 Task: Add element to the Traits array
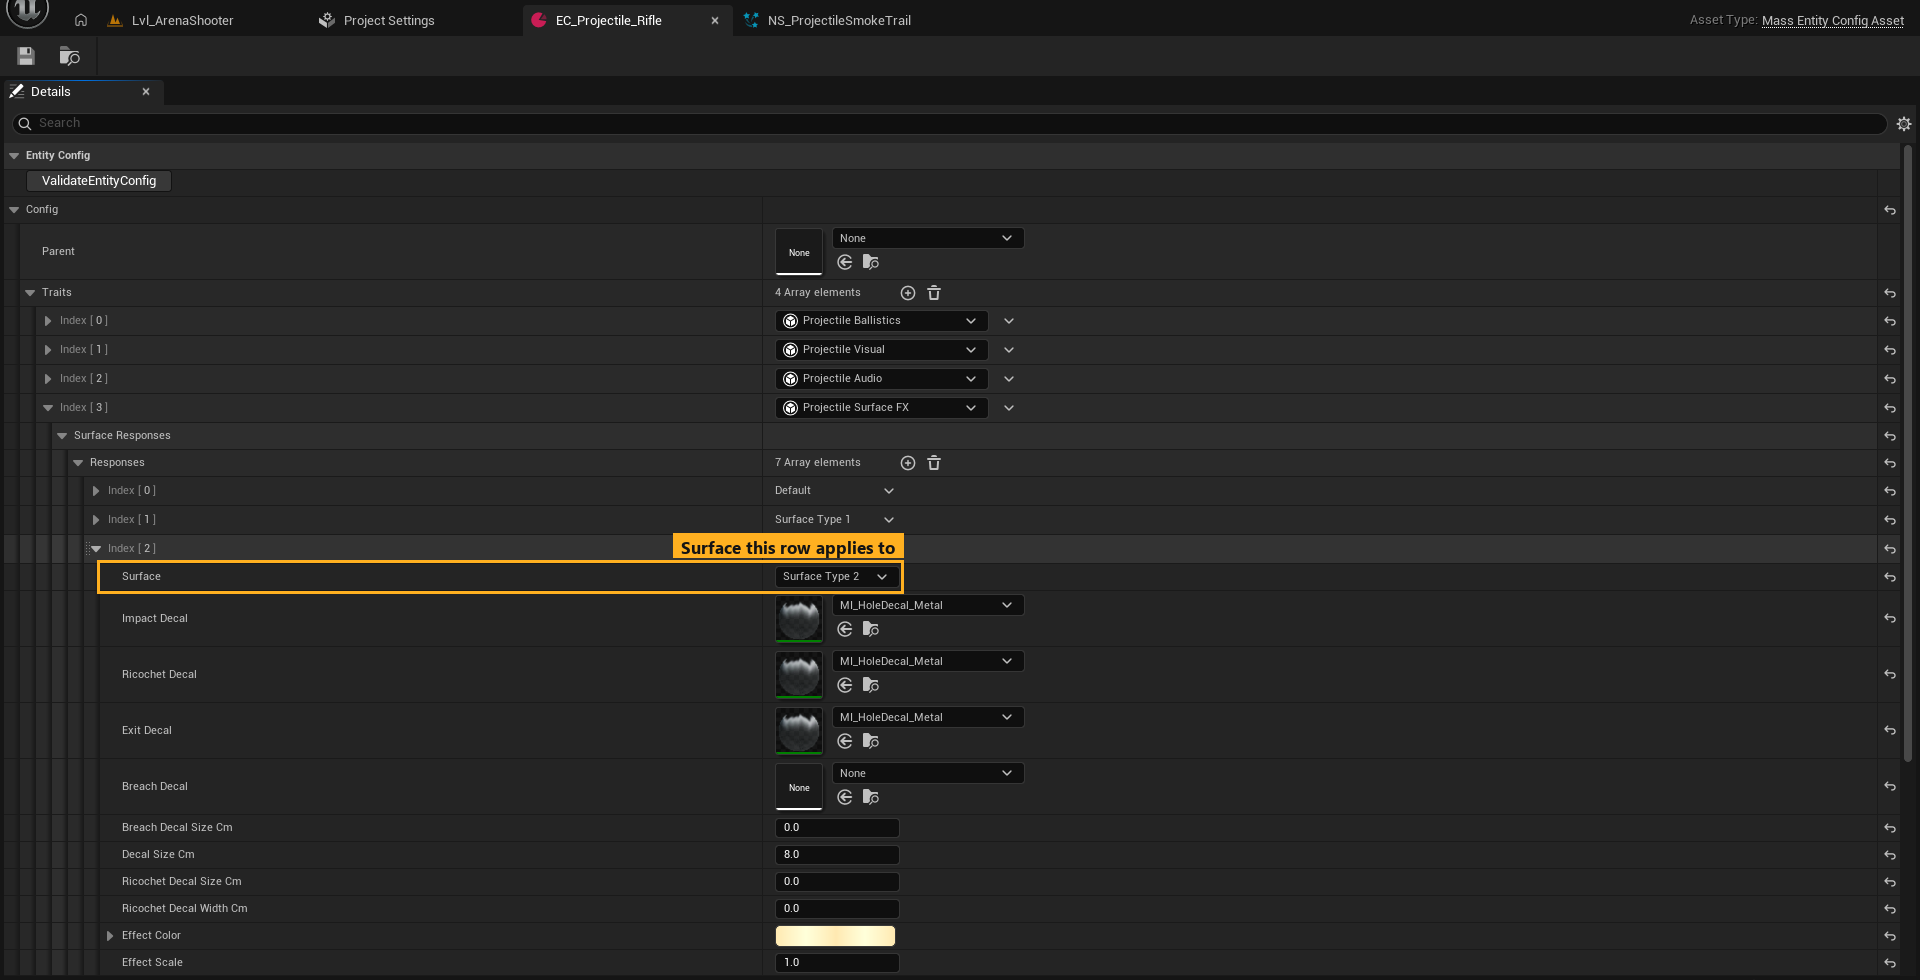pyautogui.click(x=908, y=293)
